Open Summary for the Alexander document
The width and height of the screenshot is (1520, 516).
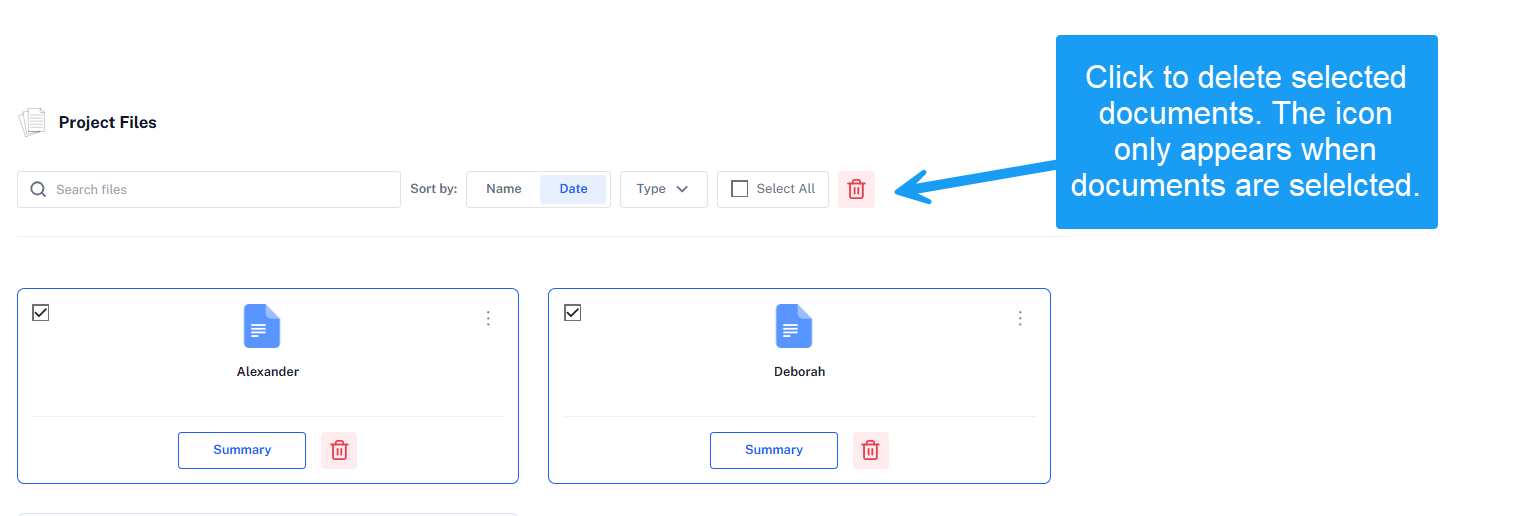click(x=242, y=450)
